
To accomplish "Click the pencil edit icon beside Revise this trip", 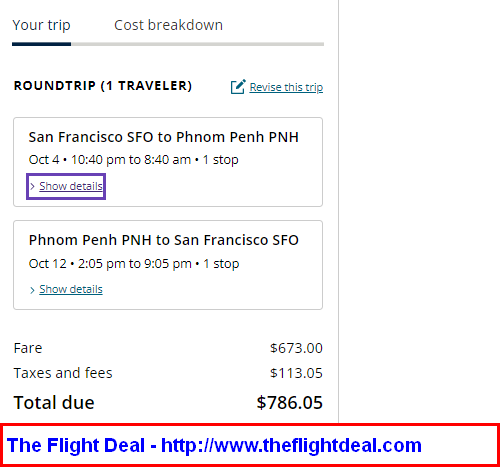I will point(238,87).
